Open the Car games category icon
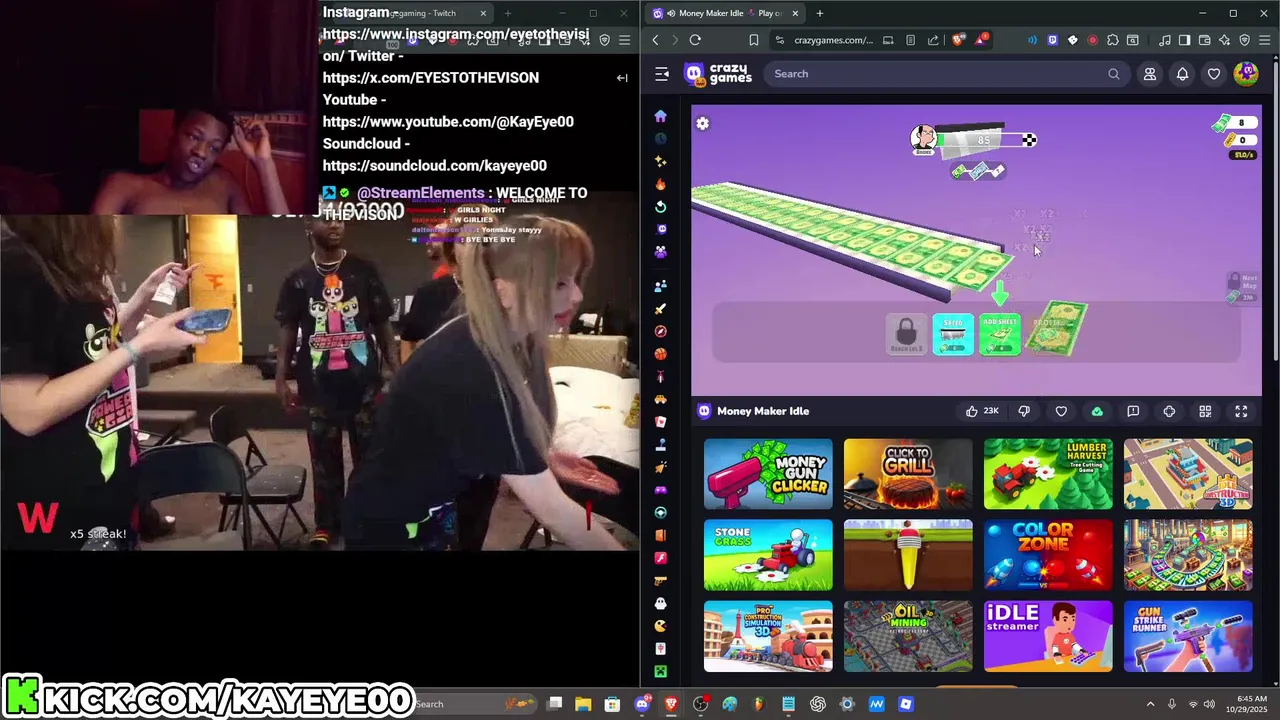The image size is (1280, 720). (660, 399)
